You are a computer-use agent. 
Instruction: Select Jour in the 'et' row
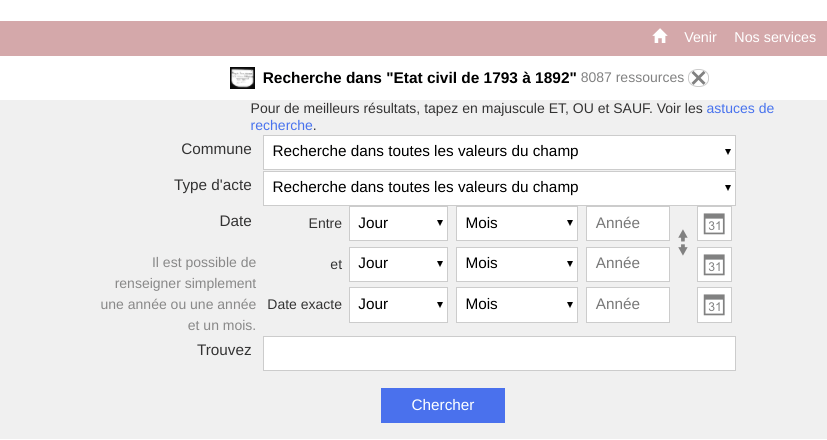[398, 264]
